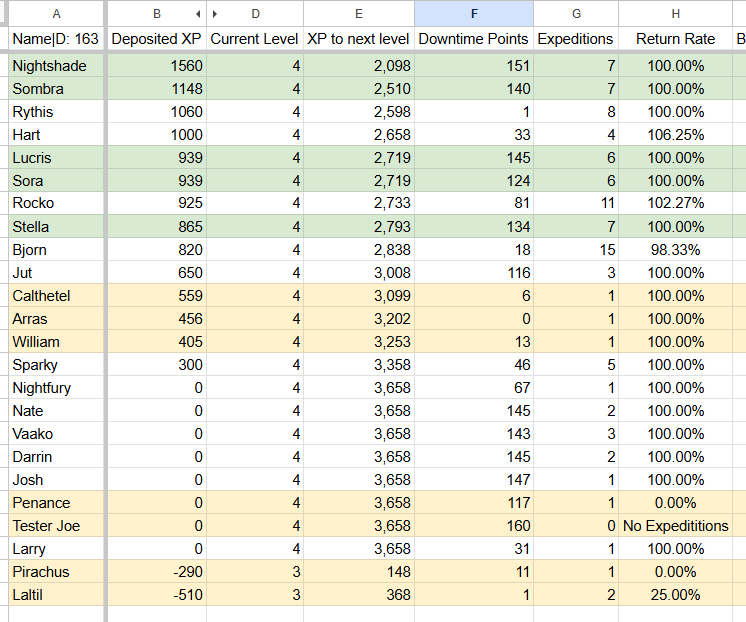Screen dimensions: 746x622
Task: Select column F header
Action: click(x=473, y=14)
